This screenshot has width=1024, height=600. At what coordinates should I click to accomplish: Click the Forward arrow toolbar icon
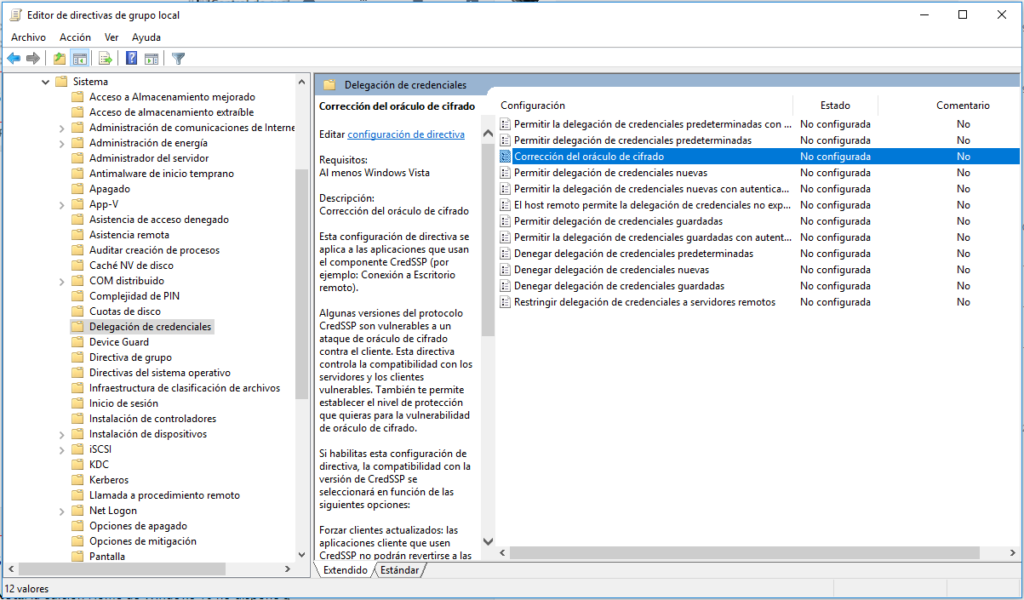coord(33,59)
